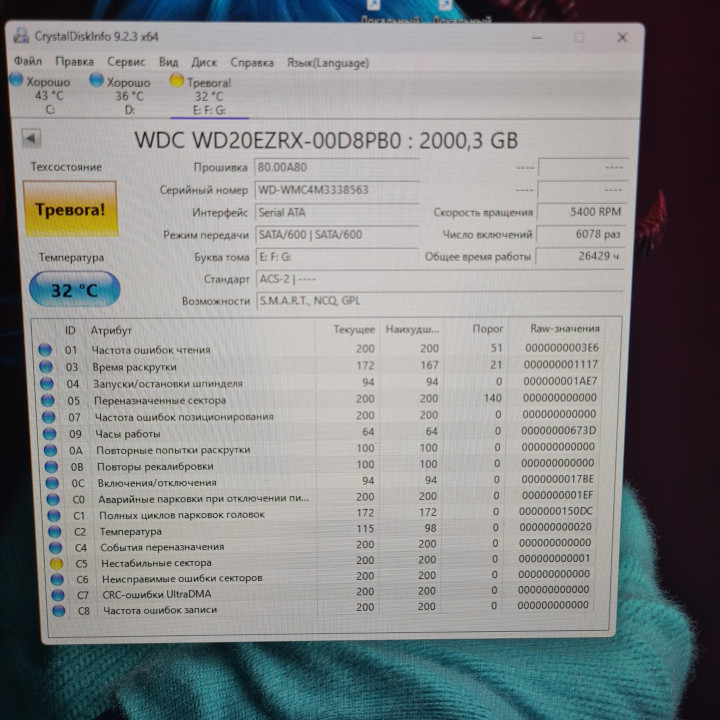The image size is (720, 720).
Task: Click the yellow Тревога status icon for E: F: G:
Action: point(177,81)
